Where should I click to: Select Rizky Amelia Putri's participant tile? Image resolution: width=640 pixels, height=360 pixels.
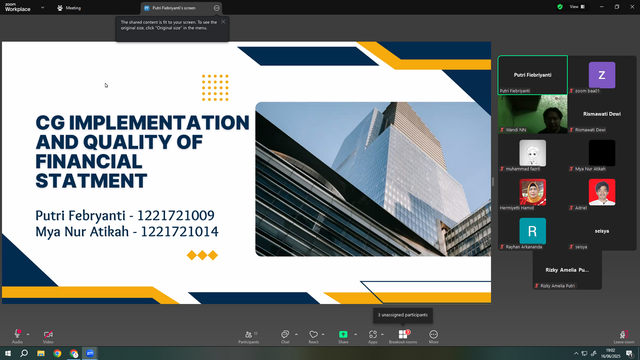[567, 270]
